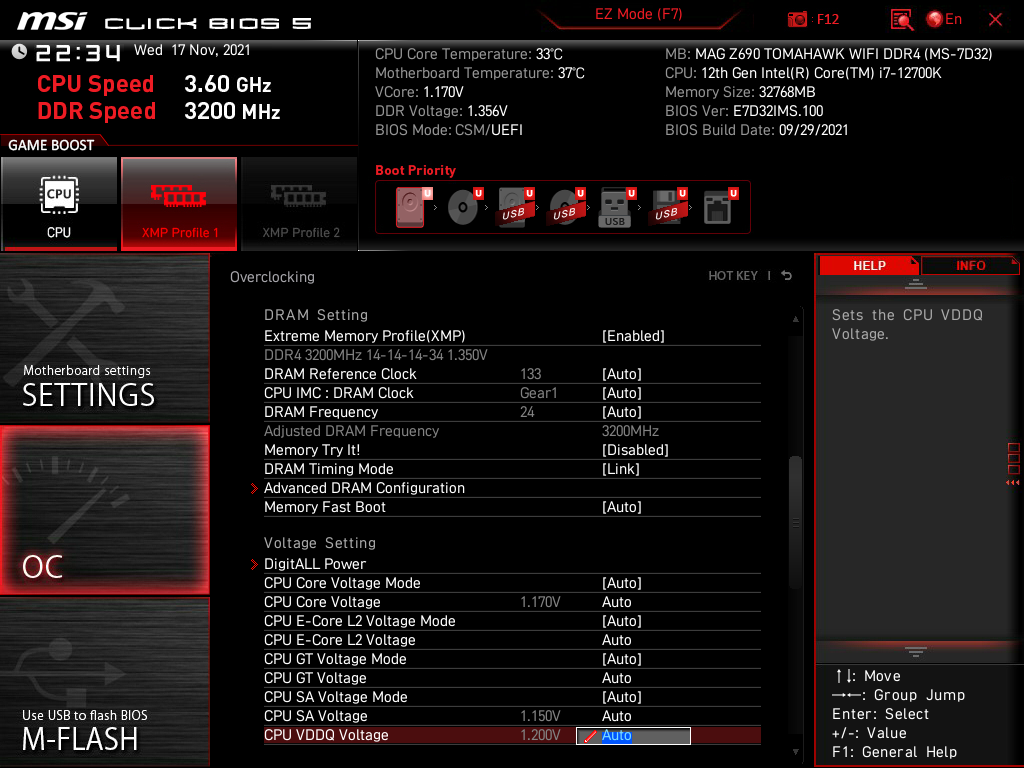This screenshot has width=1024, height=768.
Task: Open CPU E-Core L2 Voltage Mode dropdown
Action: click(x=622, y=620)
